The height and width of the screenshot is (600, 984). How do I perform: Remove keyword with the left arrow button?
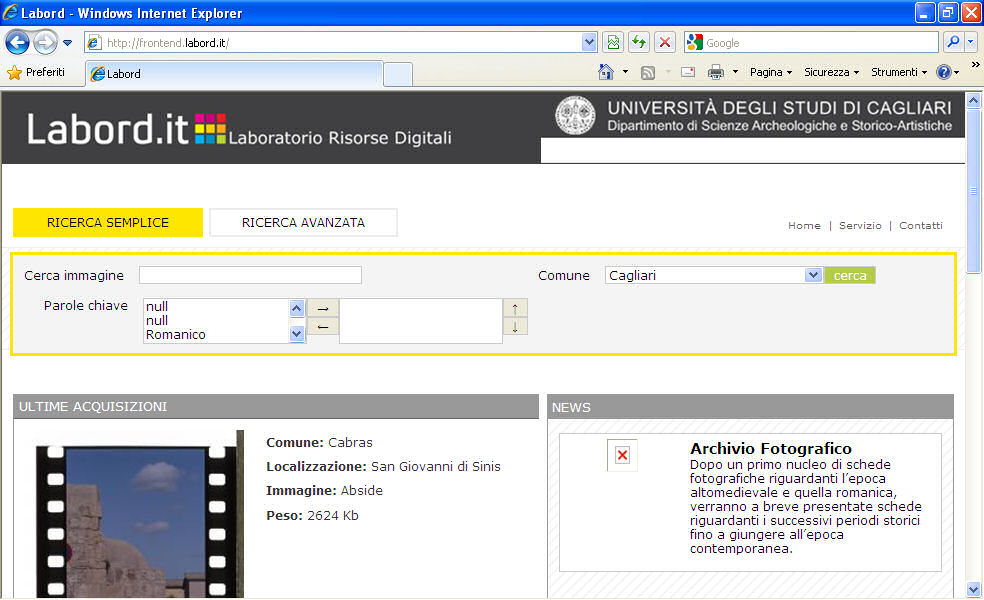pos(323,326)
